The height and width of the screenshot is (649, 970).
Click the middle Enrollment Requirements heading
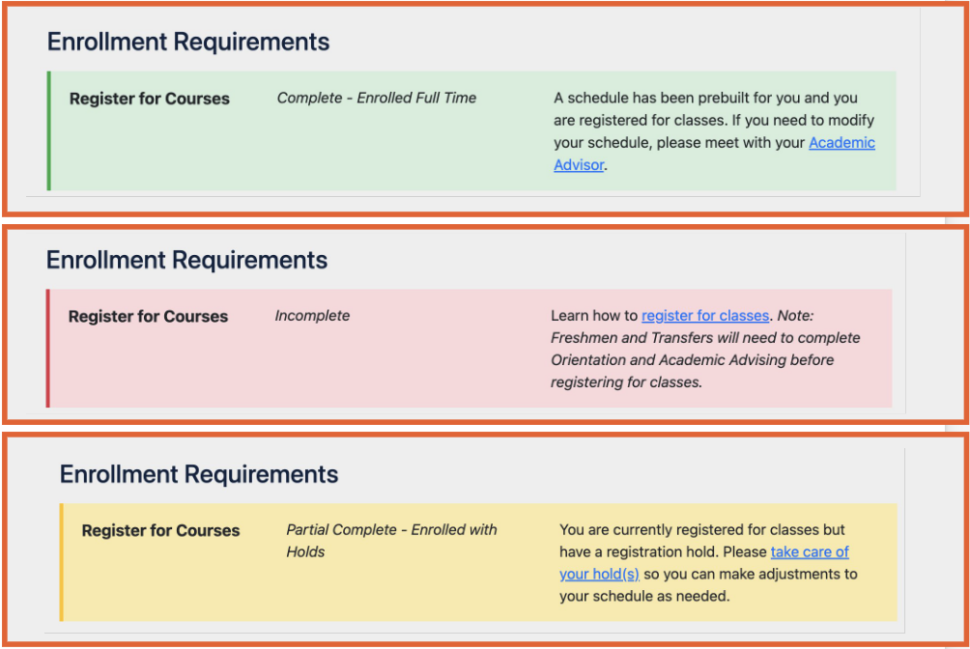pyautogui.click(x=187, y=260)
